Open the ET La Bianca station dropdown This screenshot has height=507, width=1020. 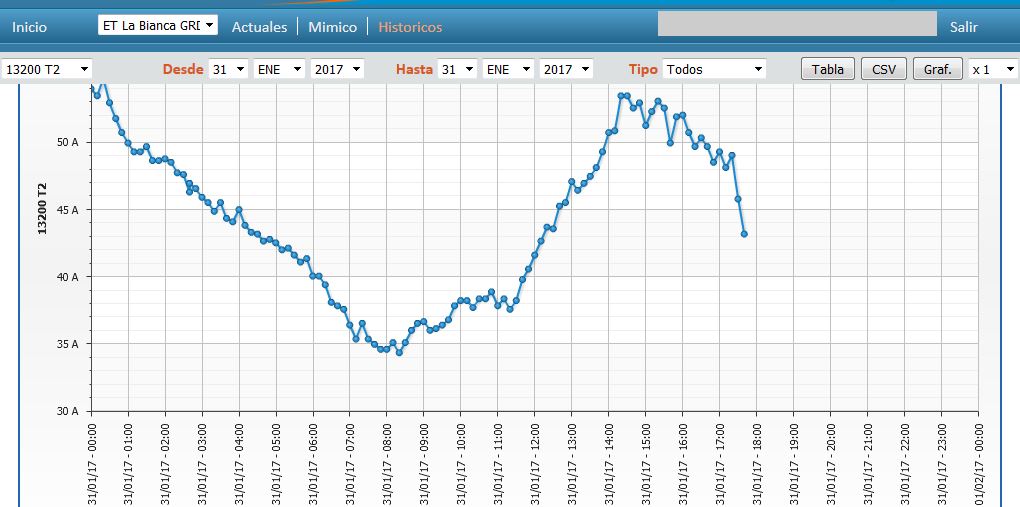coord(158,25)
